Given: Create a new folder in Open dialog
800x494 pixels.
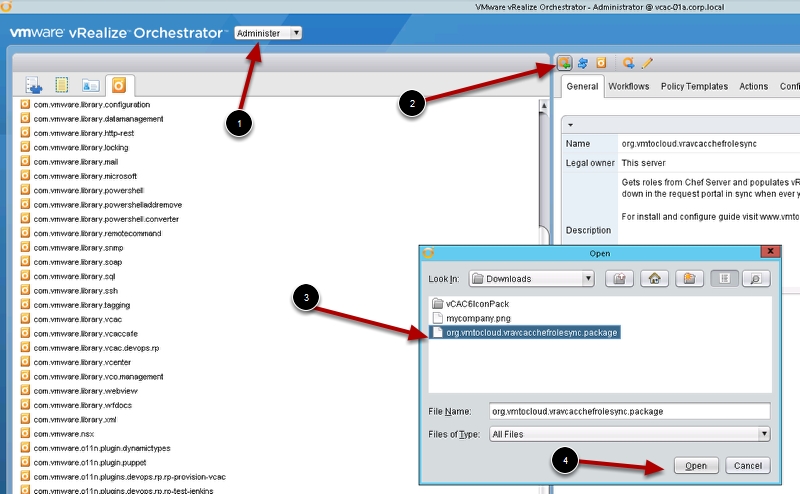Looking at the screenshot, I should coord(687,279).
